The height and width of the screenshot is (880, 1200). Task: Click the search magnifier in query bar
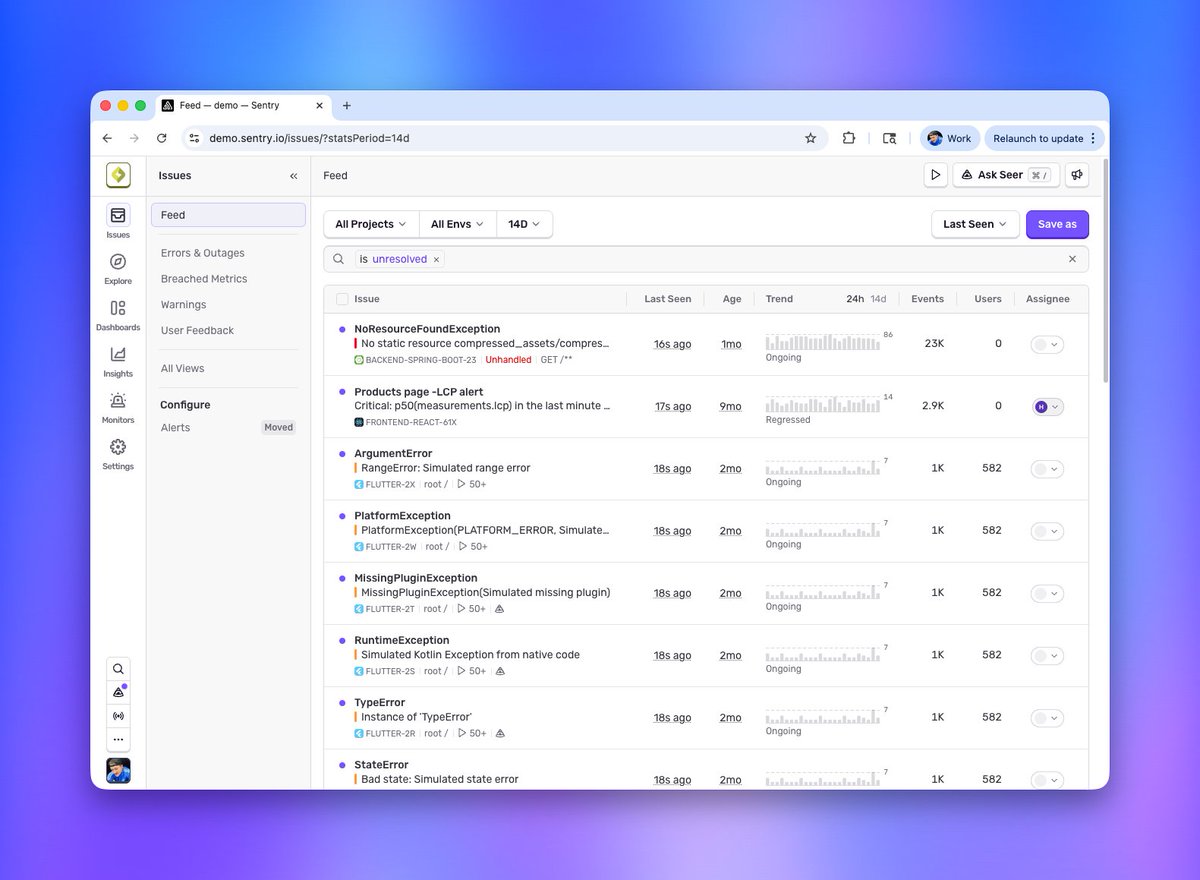coord(339,259)
